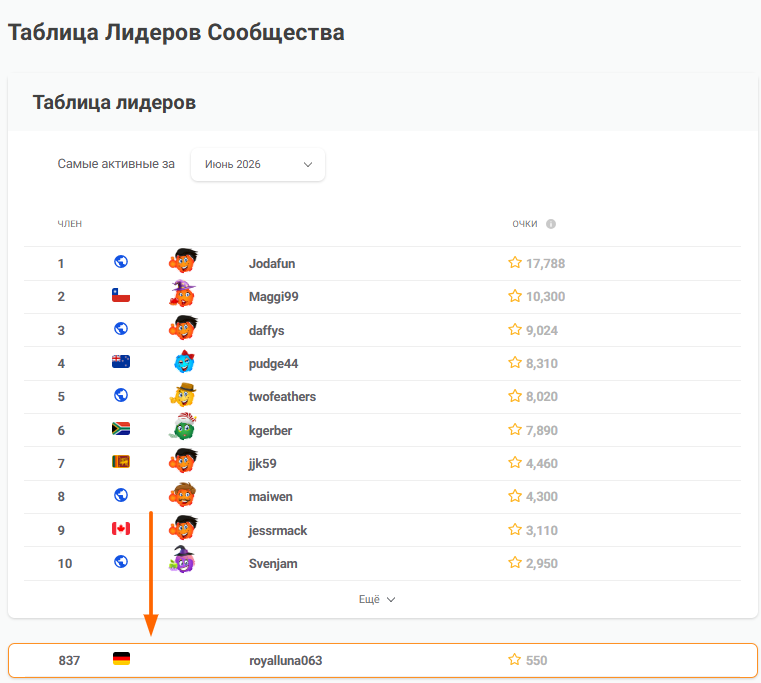Click the ОЧКИ column header
761x683 pixels.
tap(525, 224)
